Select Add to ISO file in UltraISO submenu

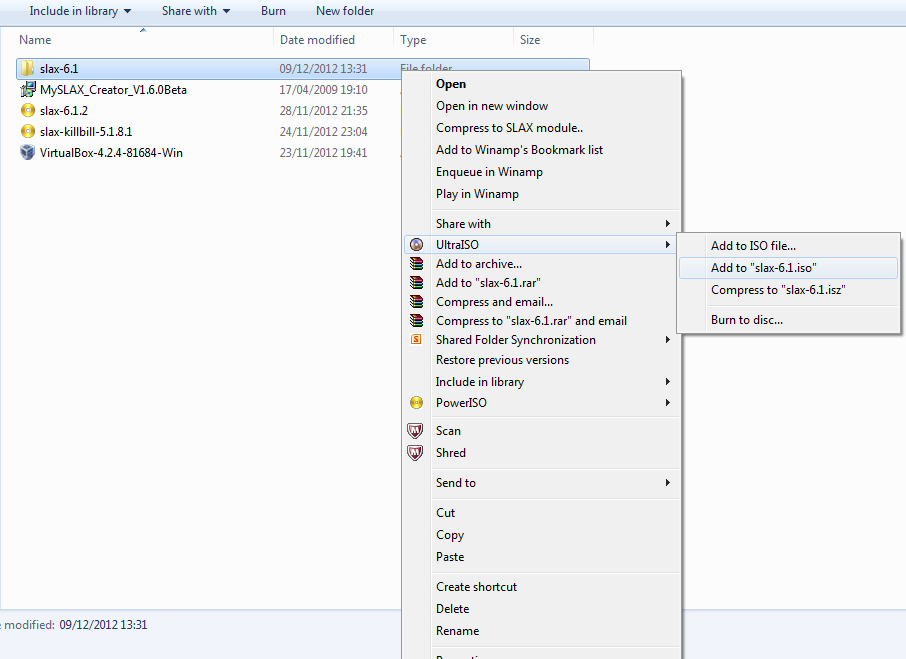pos(753,246)
